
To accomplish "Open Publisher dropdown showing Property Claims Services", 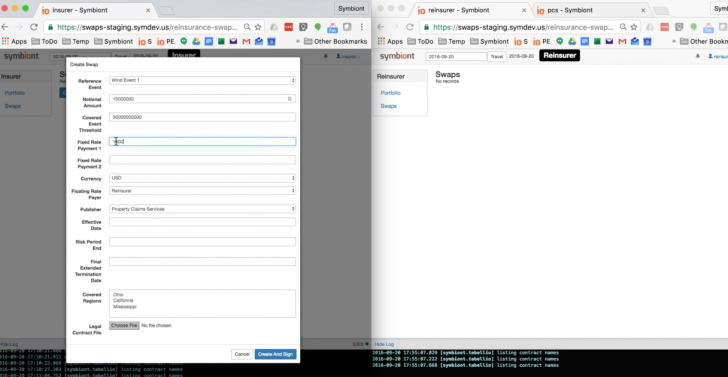I will click(202, 209).
